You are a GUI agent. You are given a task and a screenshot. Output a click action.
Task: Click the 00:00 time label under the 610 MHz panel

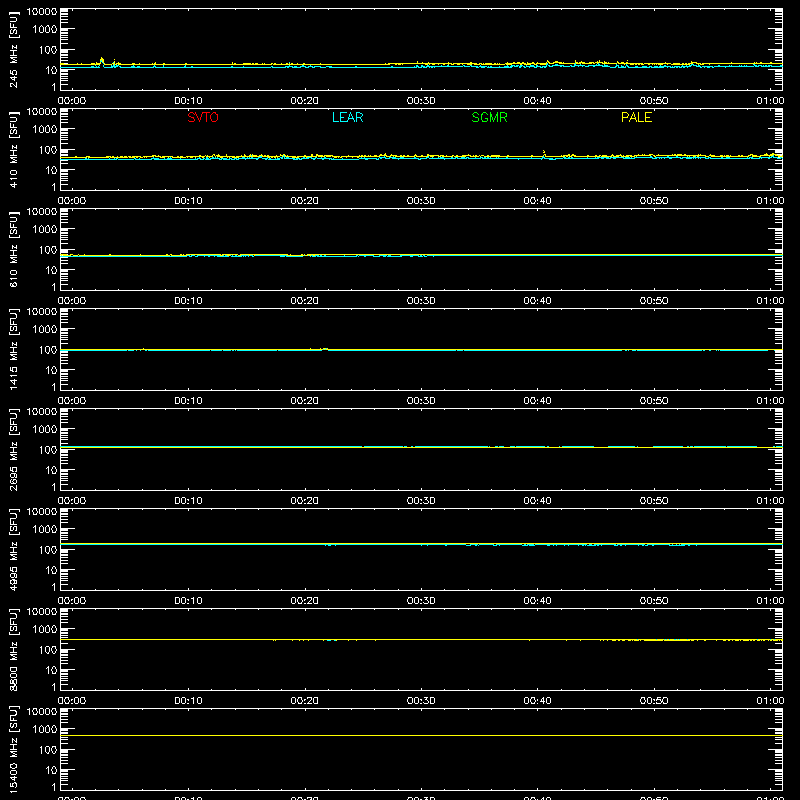pos(72,301)
